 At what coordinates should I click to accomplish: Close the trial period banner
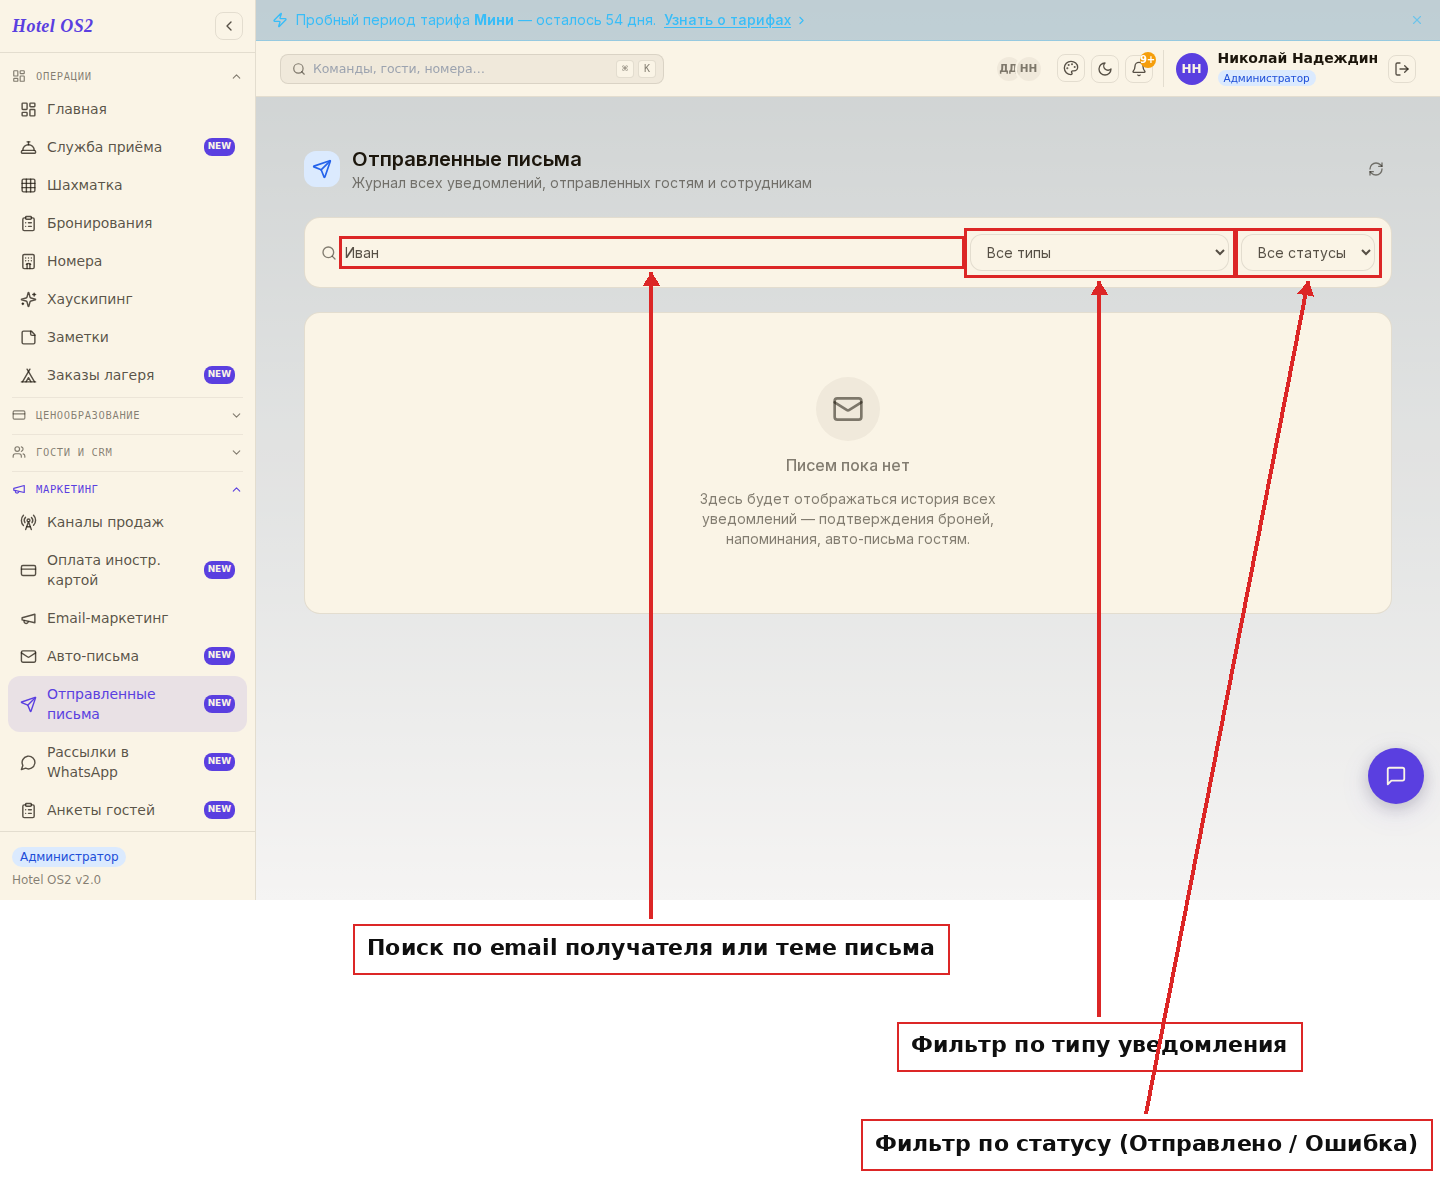pyautogui.click(x=1417, y=20)
